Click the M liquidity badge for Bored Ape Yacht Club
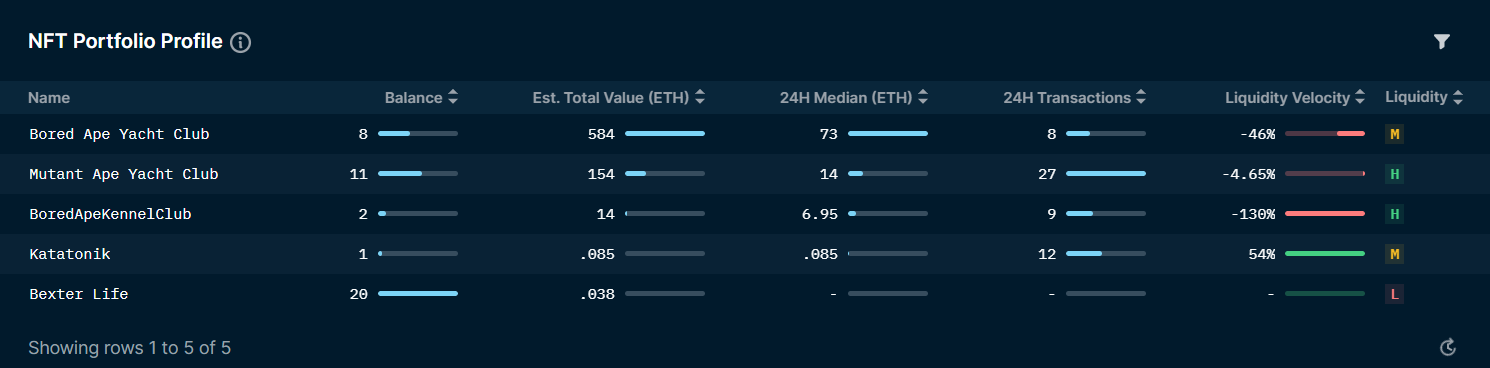The height and width of the screenshot is (368, 1490). pyautogui.click(x=1394, y=134)
